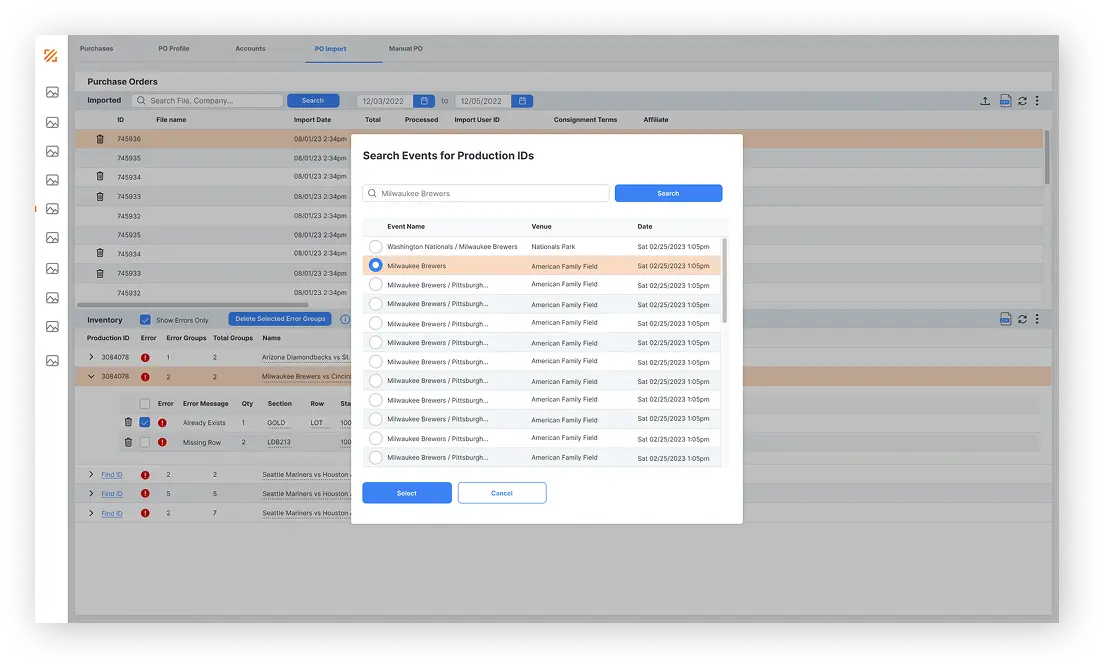Open the calendar for the 12/03/2022 date

tap(424, 101)
